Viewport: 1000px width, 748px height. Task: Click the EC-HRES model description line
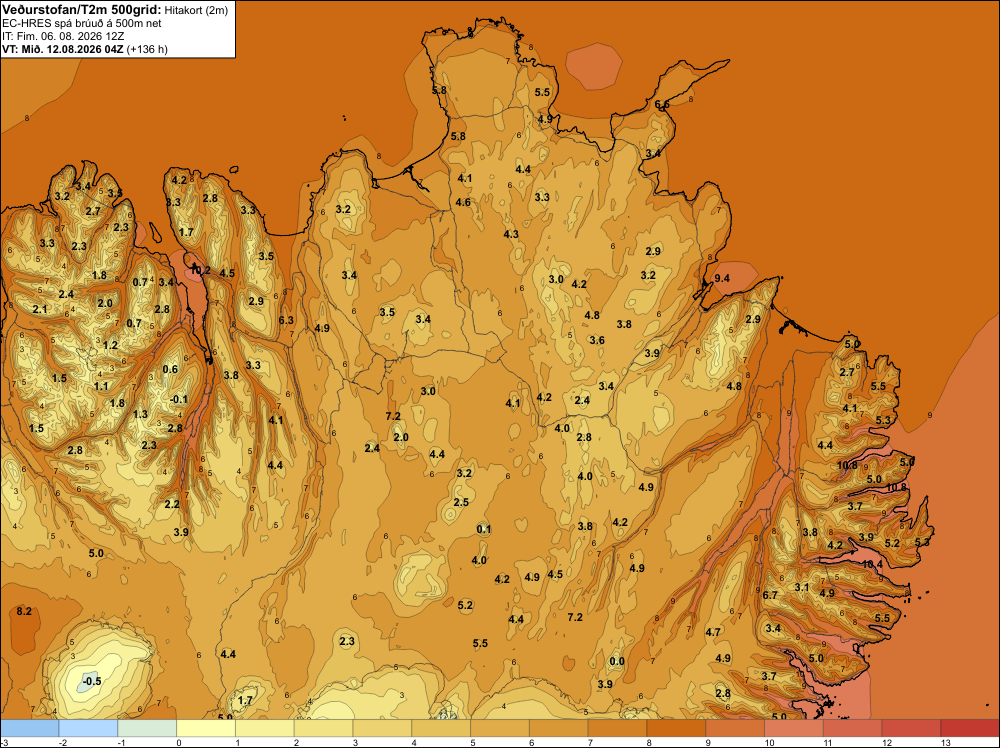click(82, 24)
